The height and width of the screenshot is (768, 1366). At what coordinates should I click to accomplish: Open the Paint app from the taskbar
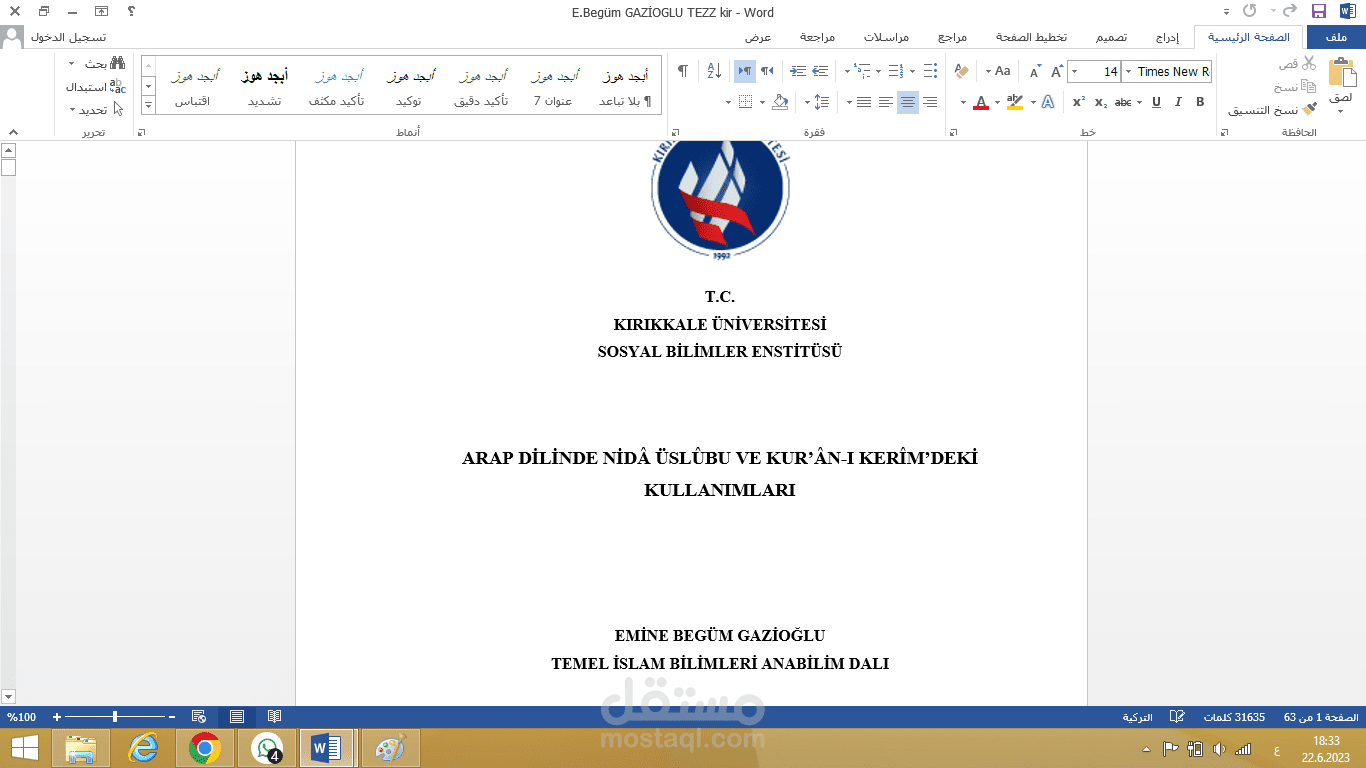click(x=390, y=748)
